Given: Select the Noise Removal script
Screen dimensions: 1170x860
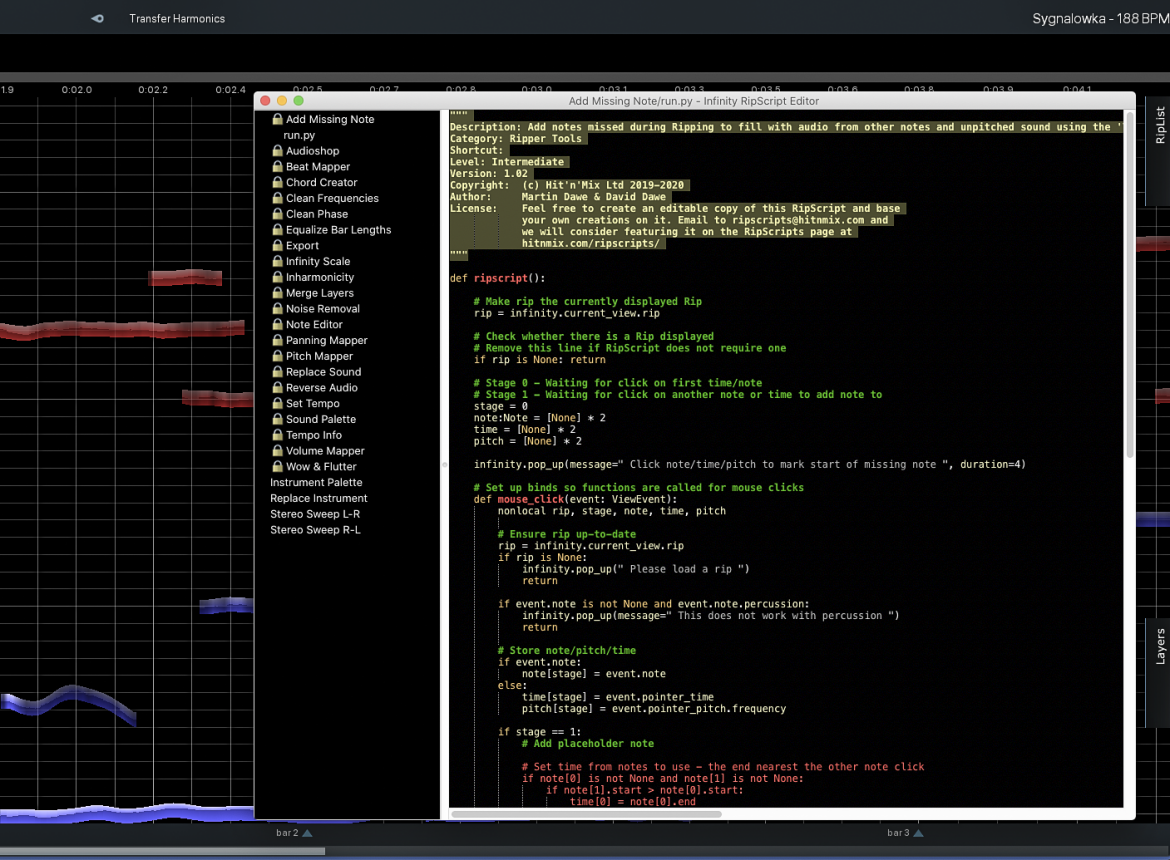Looking at the screenshot, I should point(322,308).
